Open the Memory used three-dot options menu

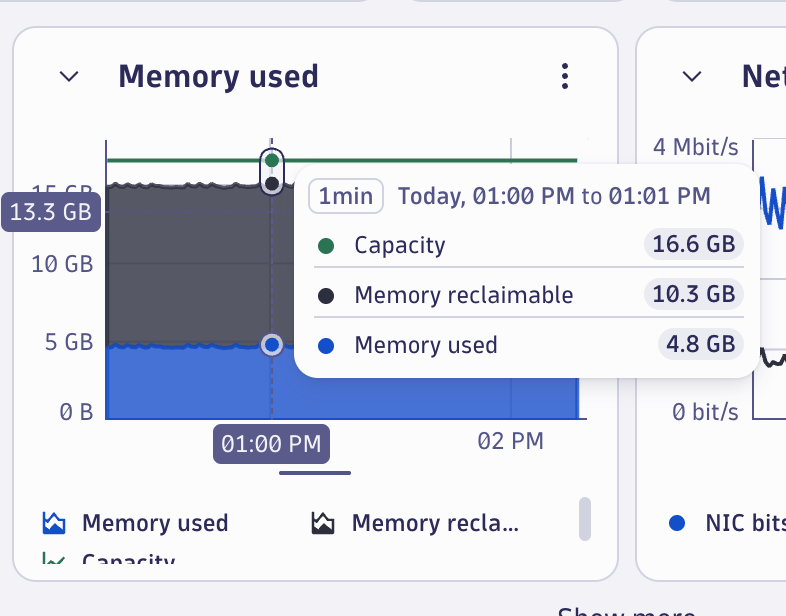click(565, 76)
